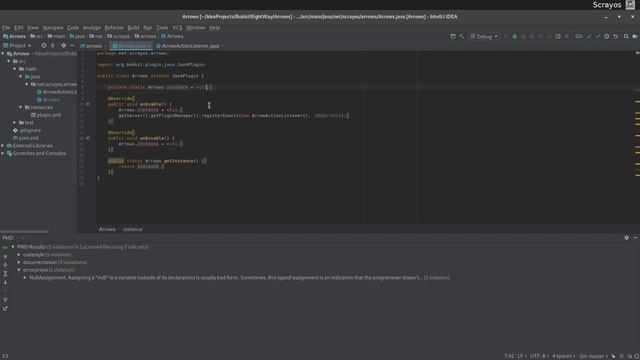Click the PMD collapse all icon
This screenshot has width=640, height=360.
[x=5, y=273]
